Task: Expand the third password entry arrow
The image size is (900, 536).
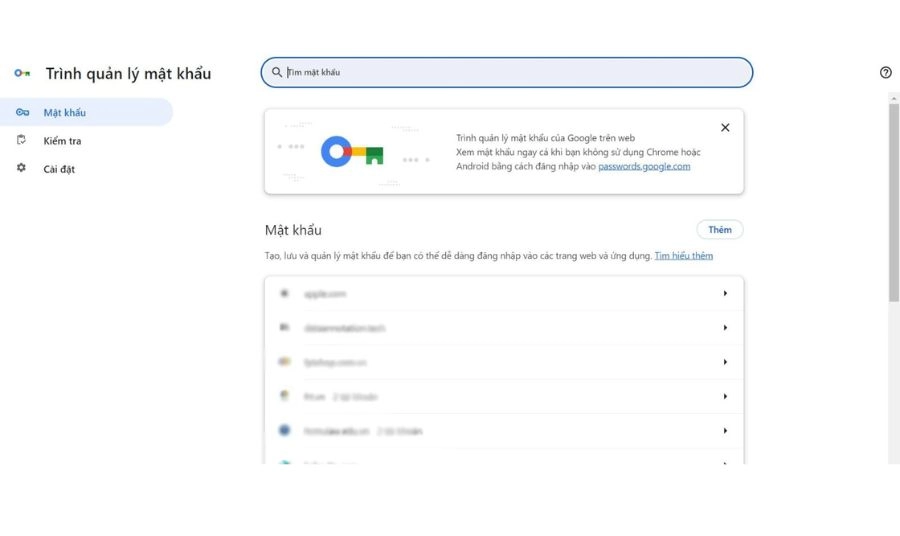Action: pyautogui.click(x=725, y=362)
